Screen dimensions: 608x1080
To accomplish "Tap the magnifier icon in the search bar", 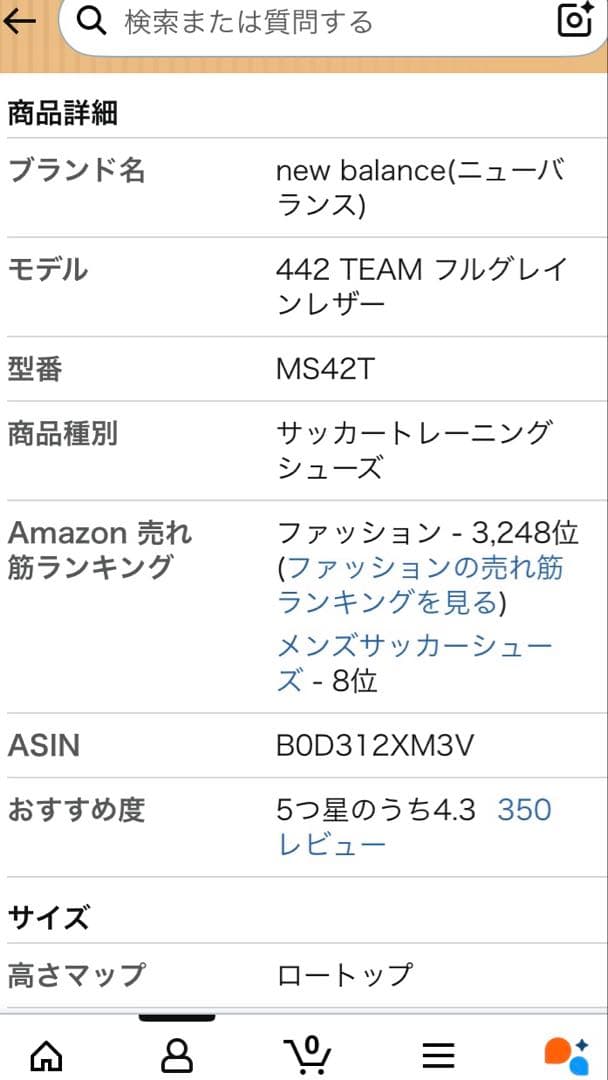I will 91,21.
